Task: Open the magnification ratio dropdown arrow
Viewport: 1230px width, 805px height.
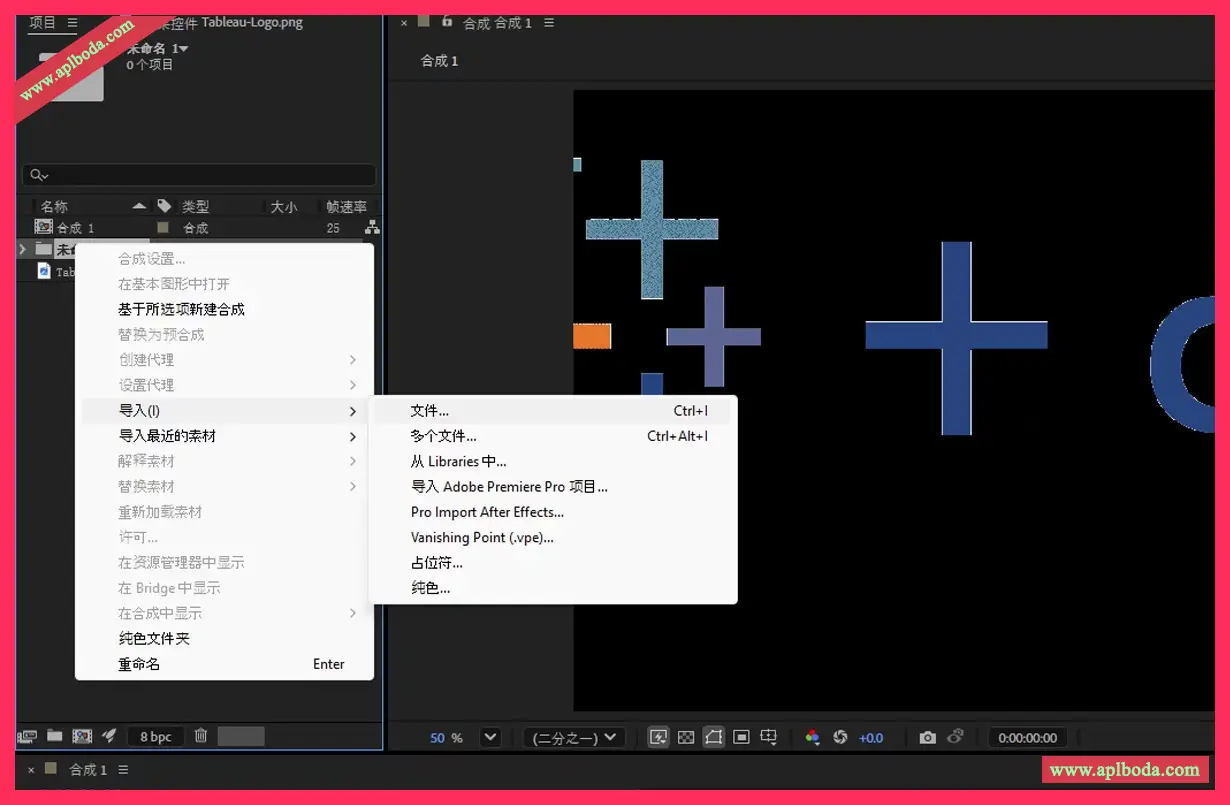Action: pos(490,737)
